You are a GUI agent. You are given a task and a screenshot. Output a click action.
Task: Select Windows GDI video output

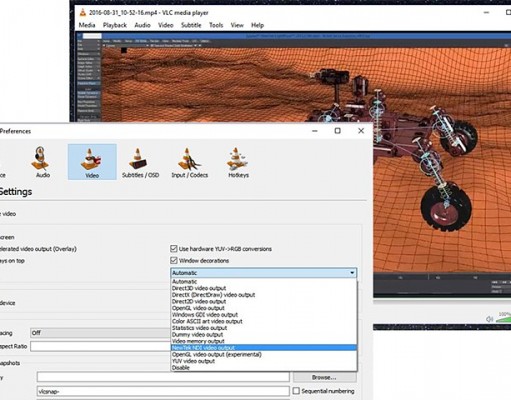(264, 315)
